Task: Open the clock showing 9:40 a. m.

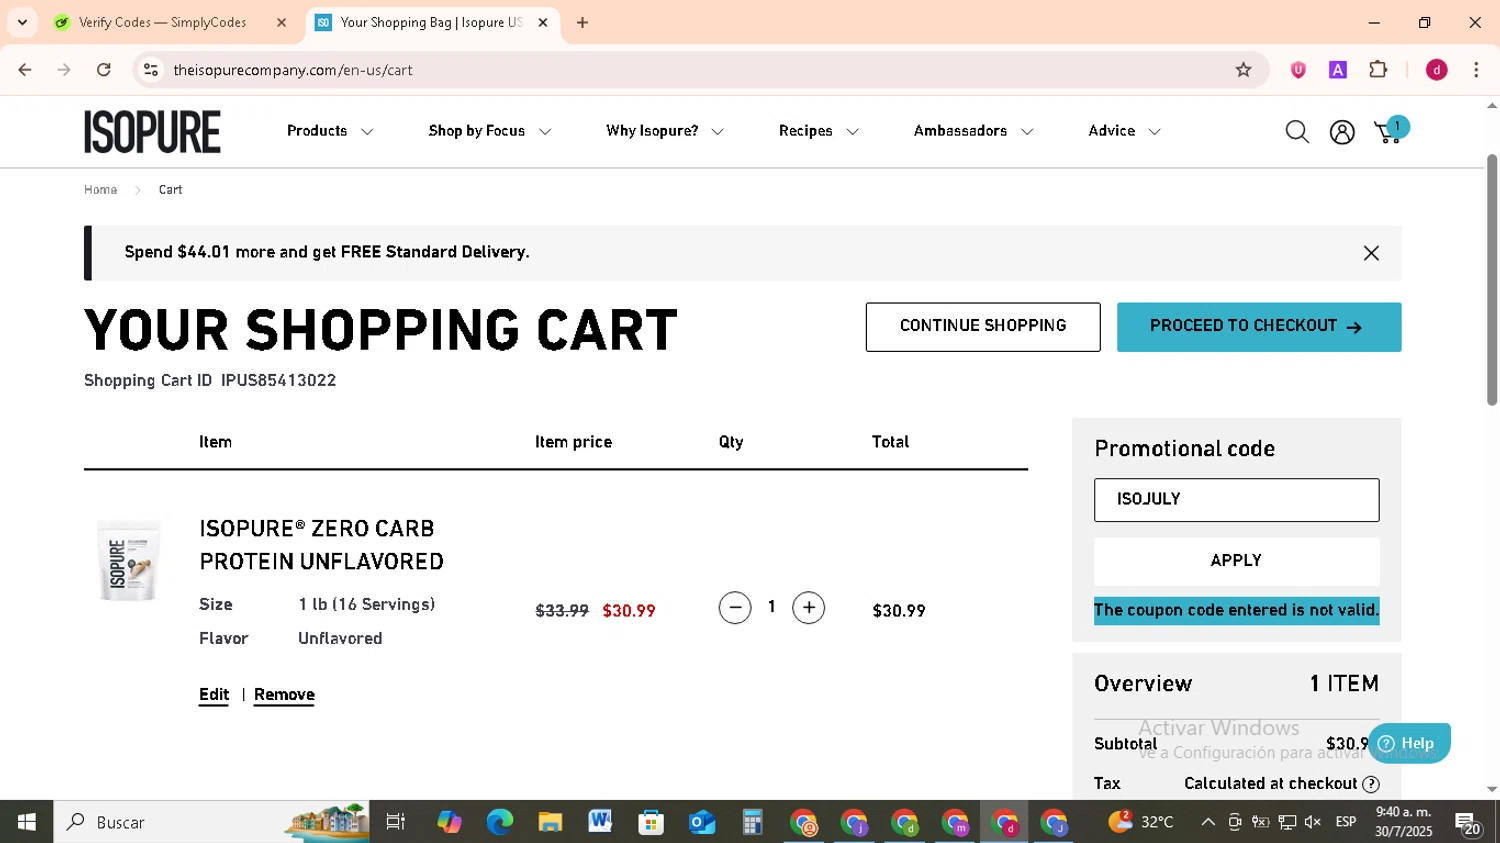Action: [1403, 822]
